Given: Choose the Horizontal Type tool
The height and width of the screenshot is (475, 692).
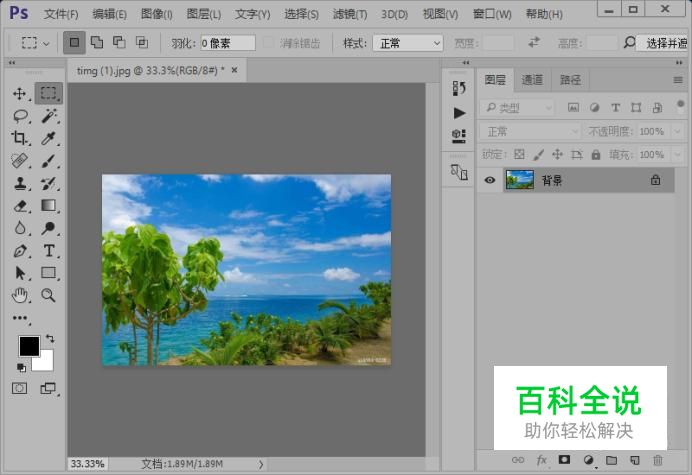Looking at the screenshot, I should pyautogui.click(x=48, y=251).
